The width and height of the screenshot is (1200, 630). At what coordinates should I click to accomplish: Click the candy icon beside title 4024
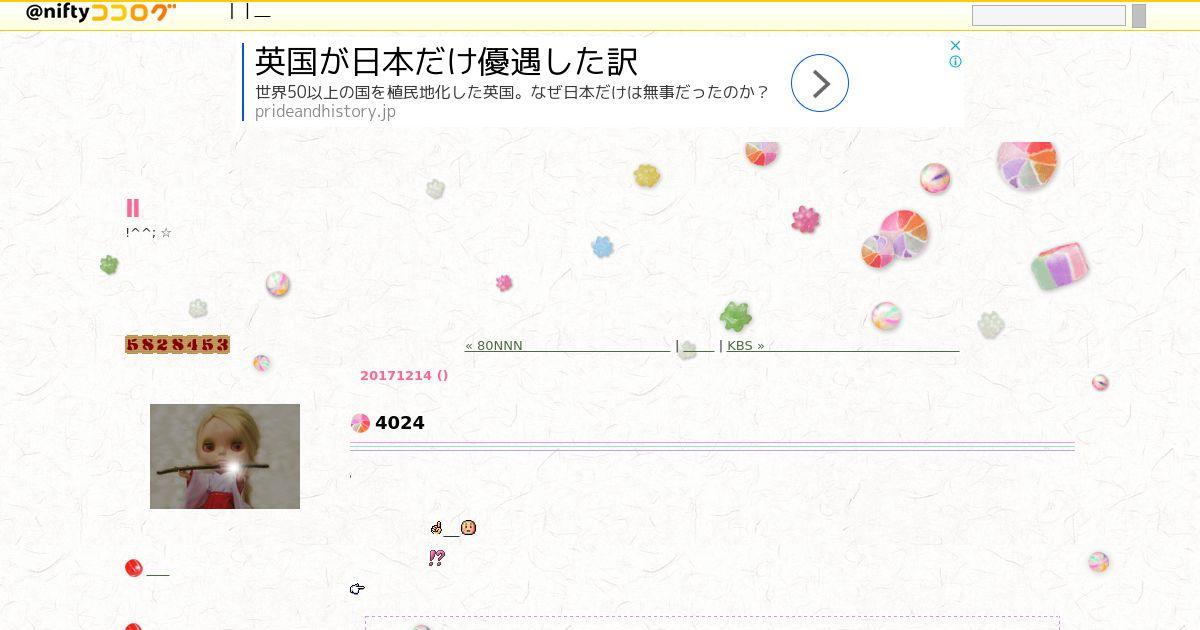pyautogui.click(x=360, y=423)
